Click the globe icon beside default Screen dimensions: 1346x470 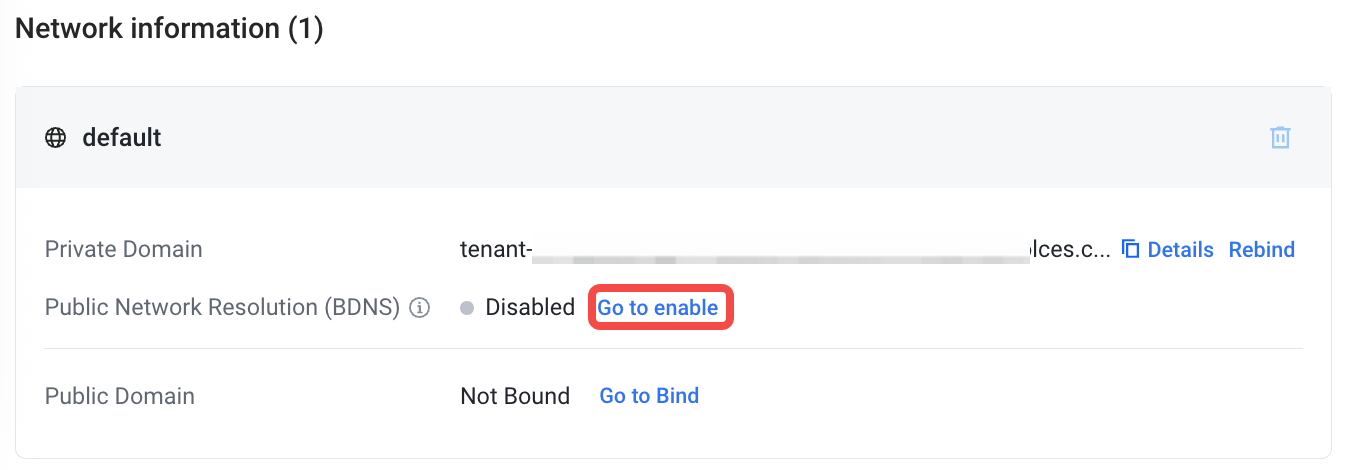tap(56, 137)
